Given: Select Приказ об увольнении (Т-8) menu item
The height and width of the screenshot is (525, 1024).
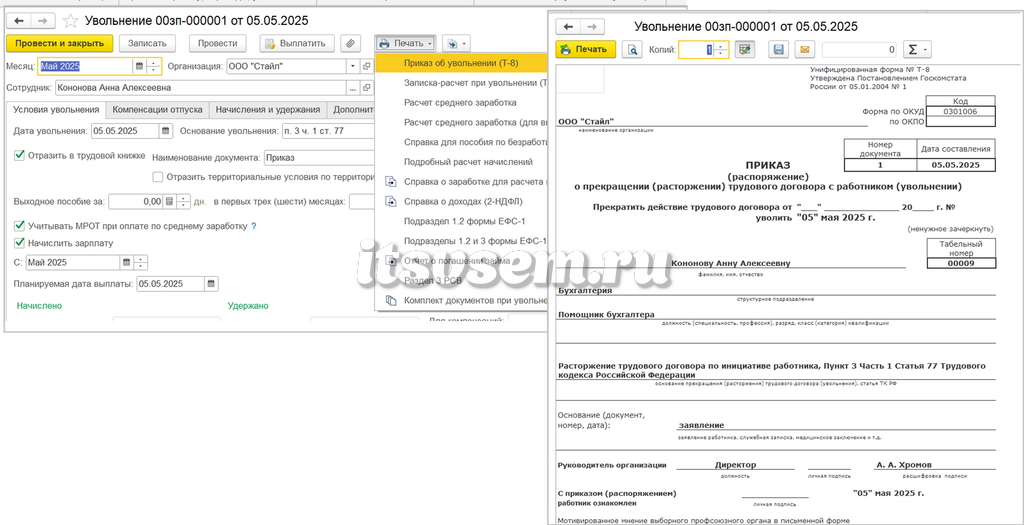Looking at the screenshot, I should tap(461, 63).
